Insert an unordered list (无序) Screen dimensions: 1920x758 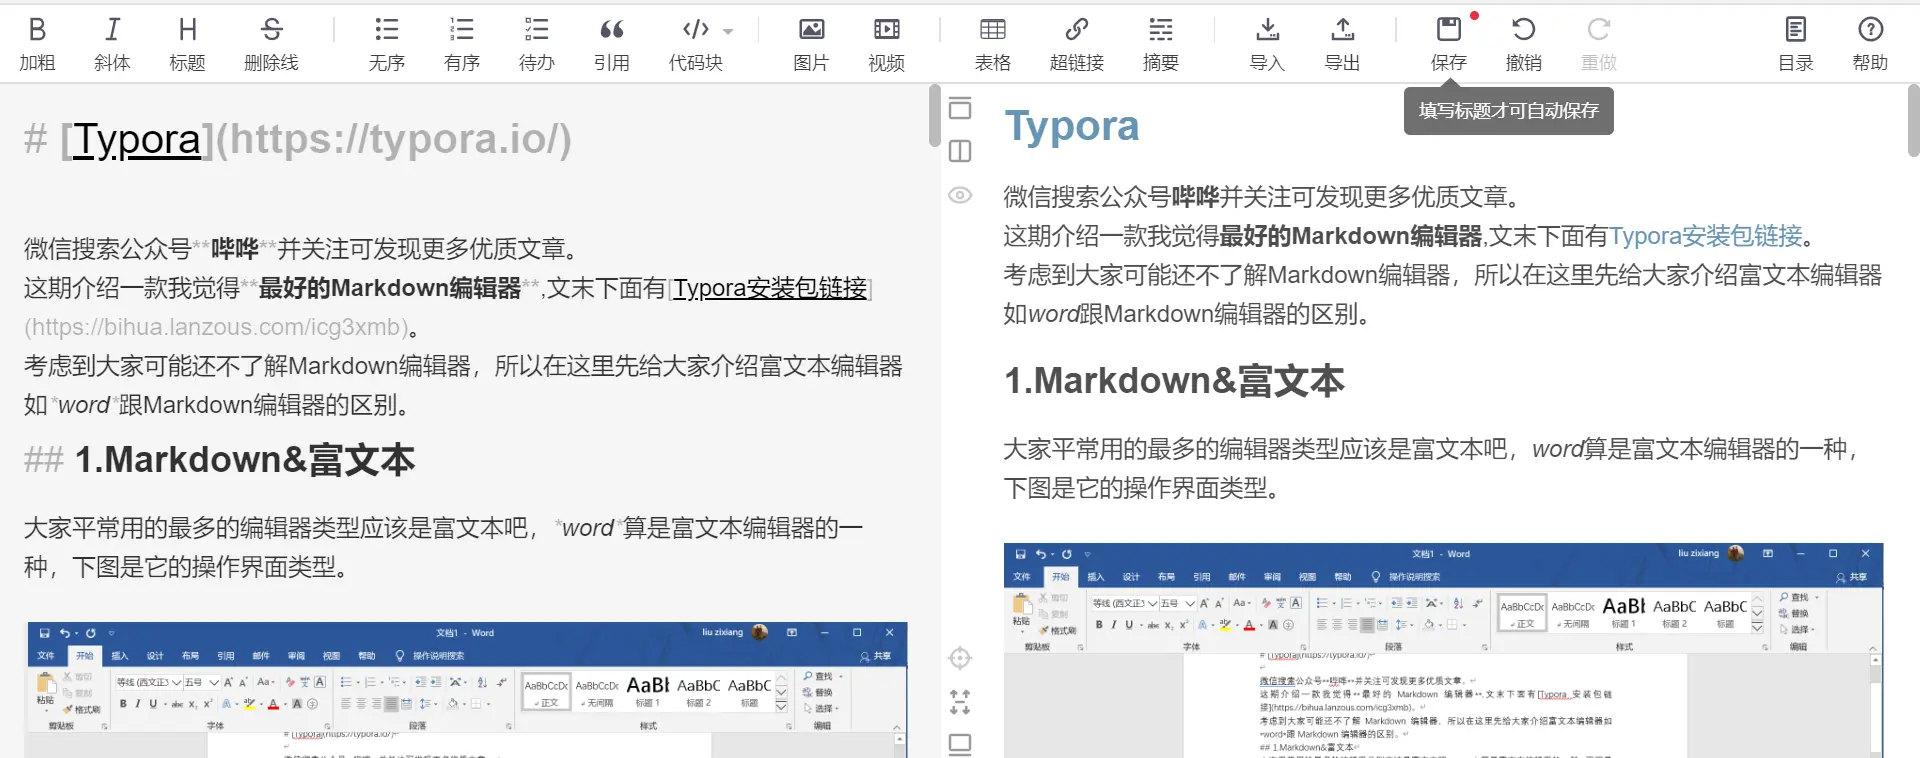(386, 43)
